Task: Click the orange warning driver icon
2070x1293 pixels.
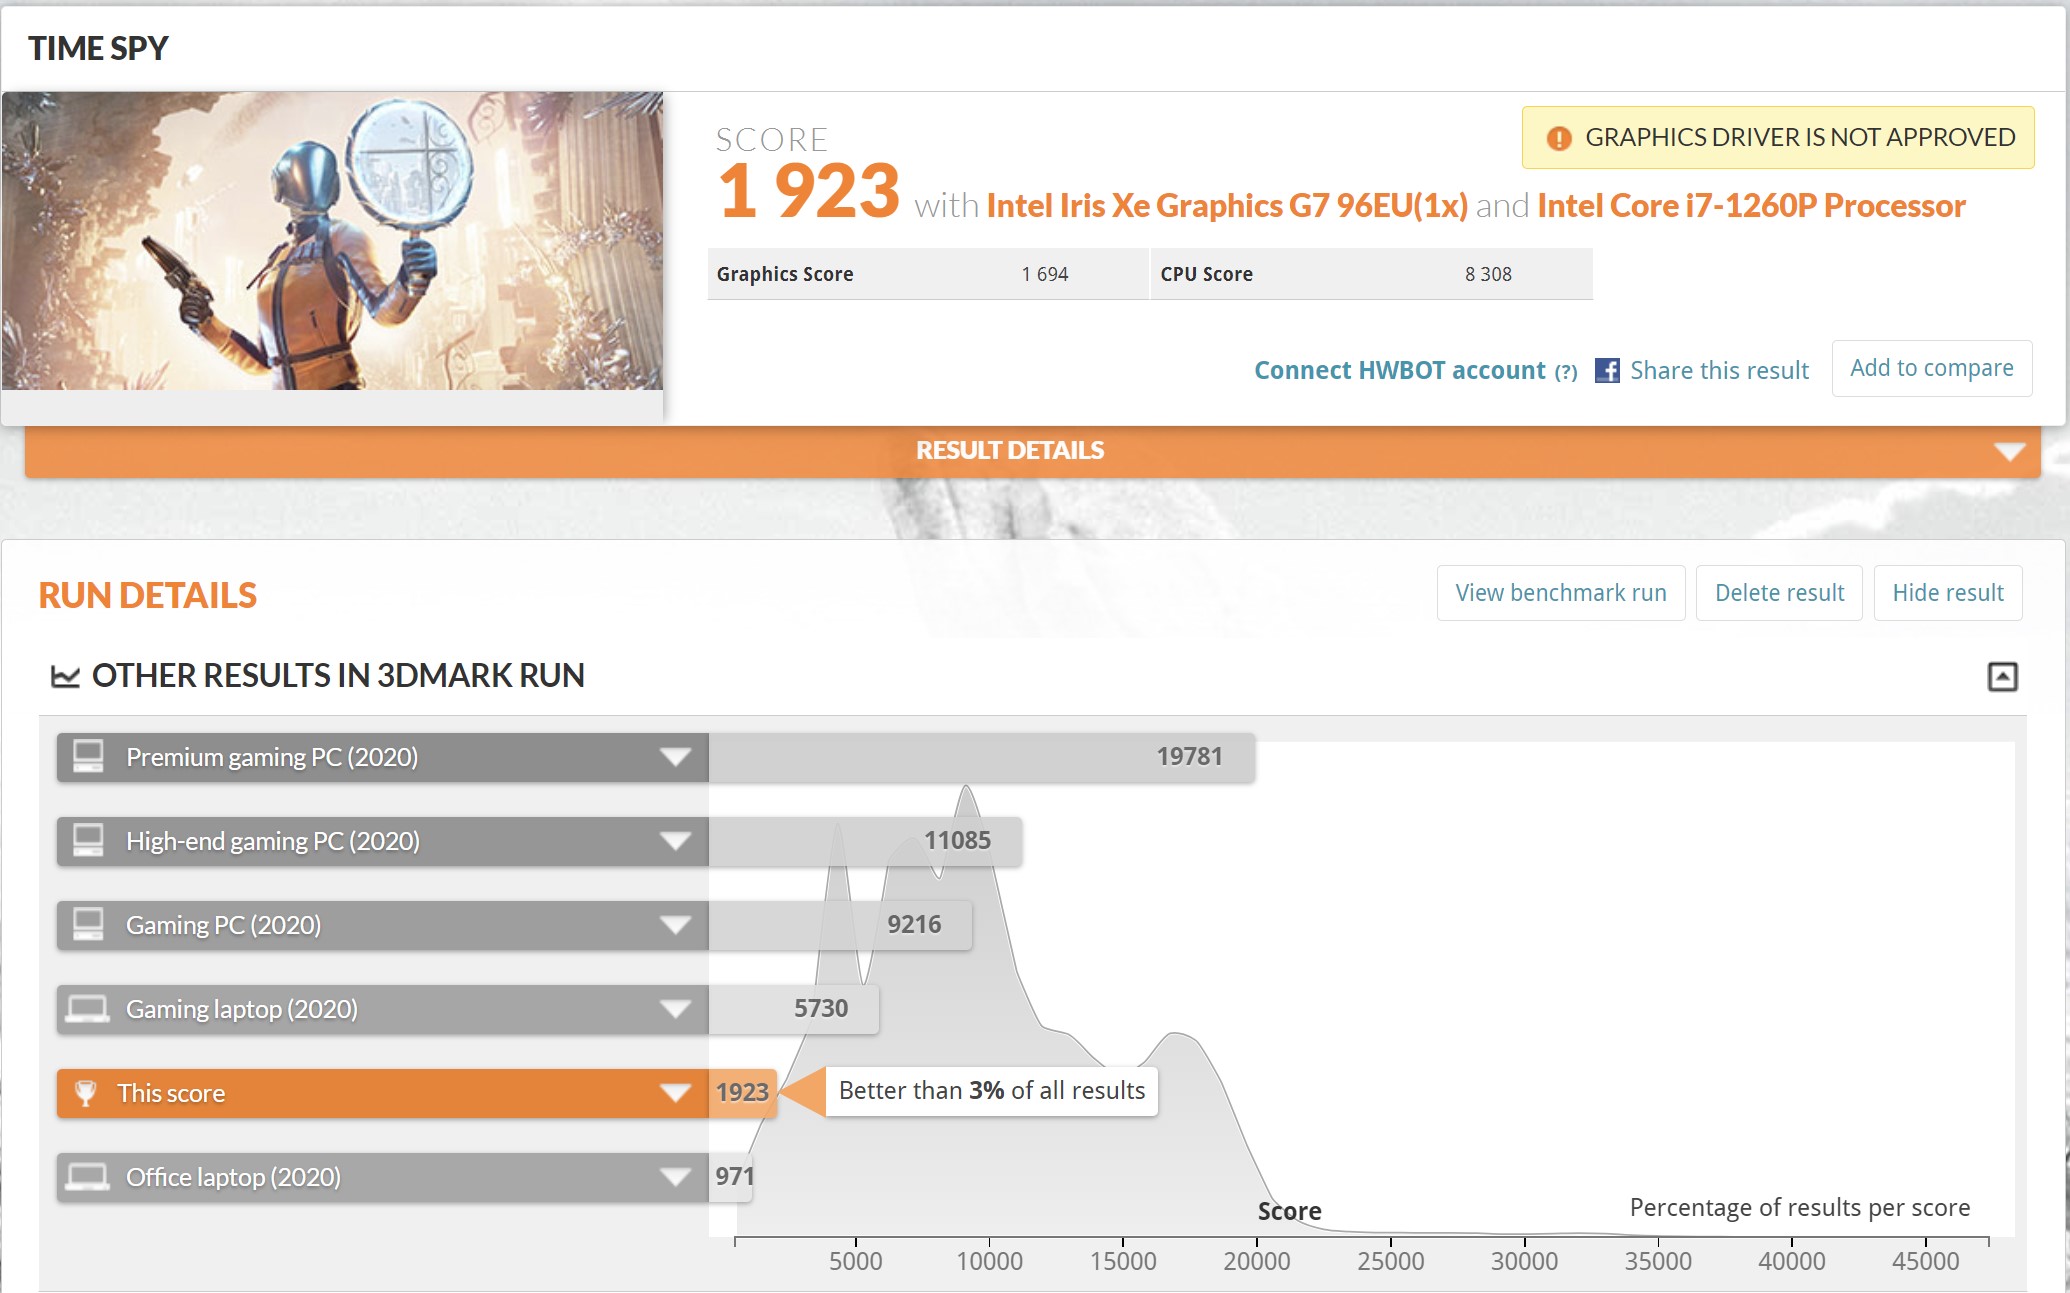Action: [1558, 138]
